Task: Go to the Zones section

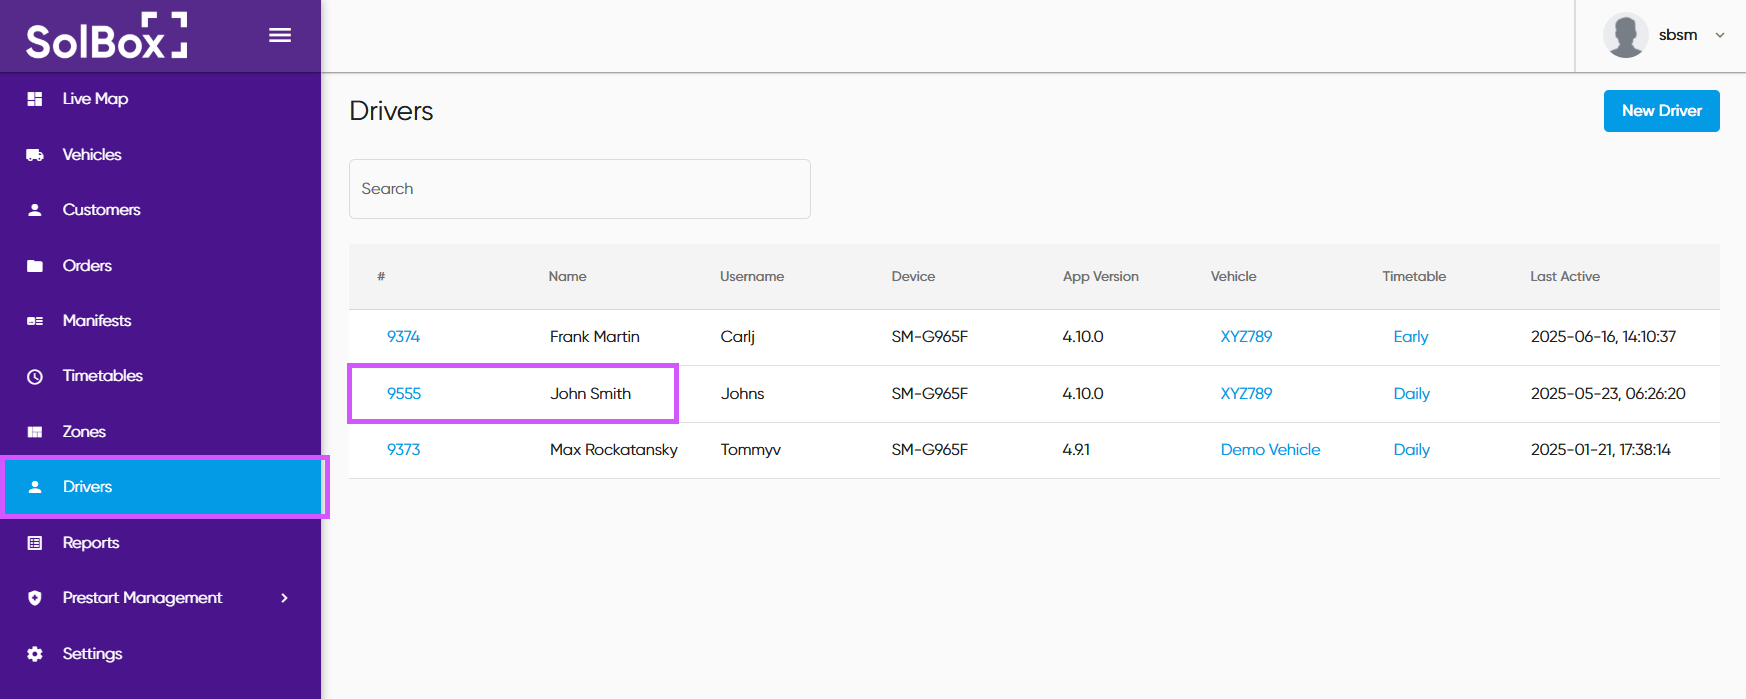Action: pyautogui.click(x=84, y=432)
